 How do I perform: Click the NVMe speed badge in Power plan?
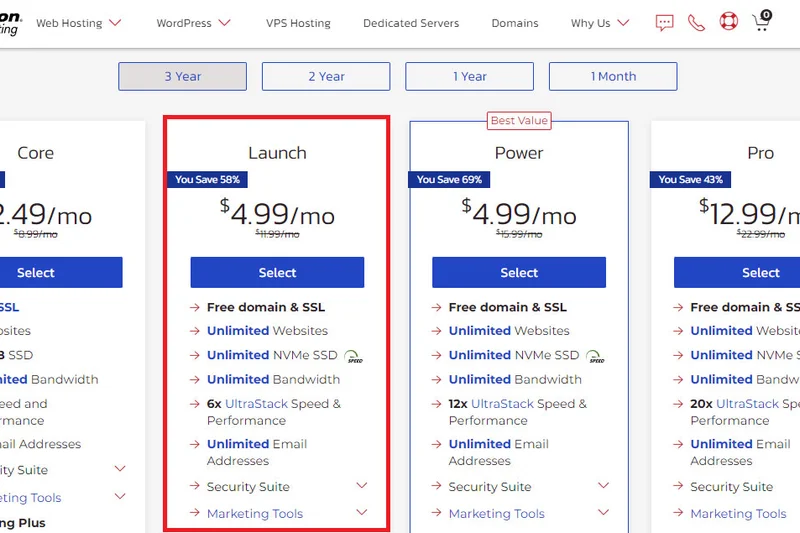(596, 356)
